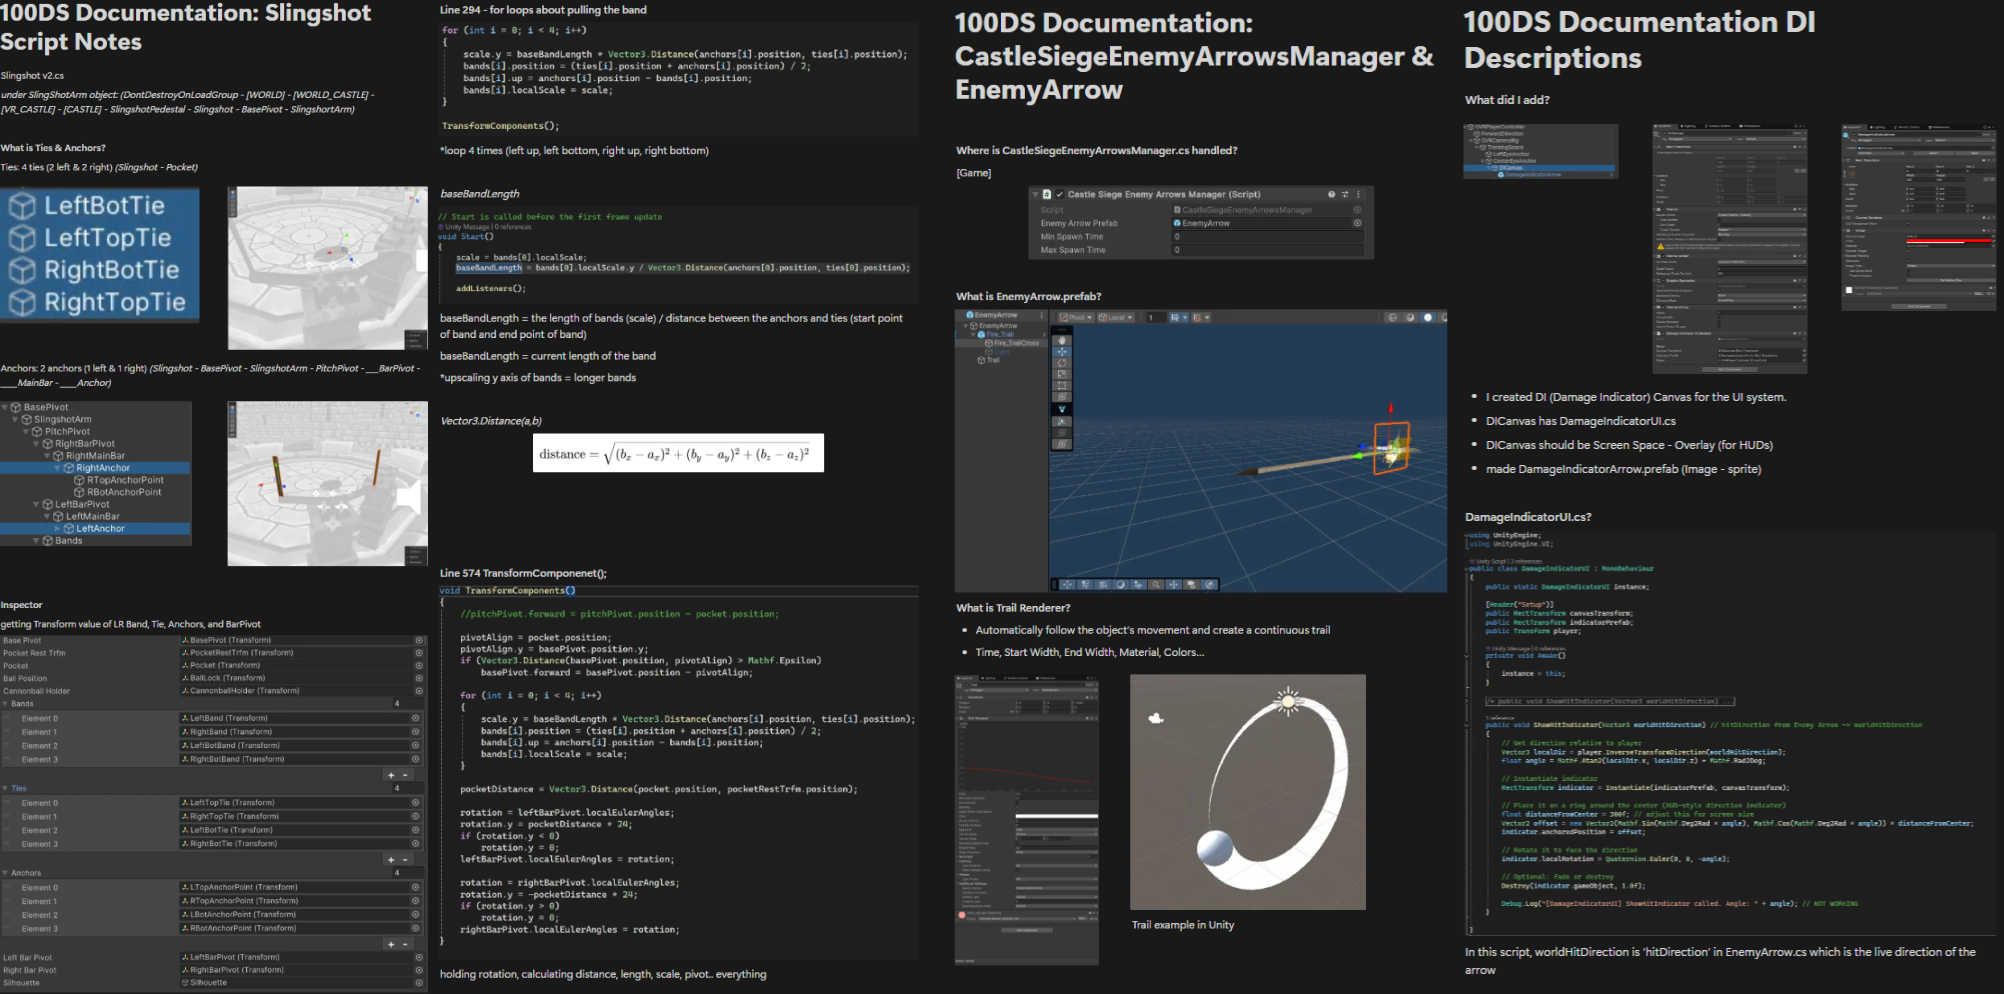2004x994 pixels.
Task: Open help for Castle Siege Enemy Arrows Manager
Action: [1332, 194]
